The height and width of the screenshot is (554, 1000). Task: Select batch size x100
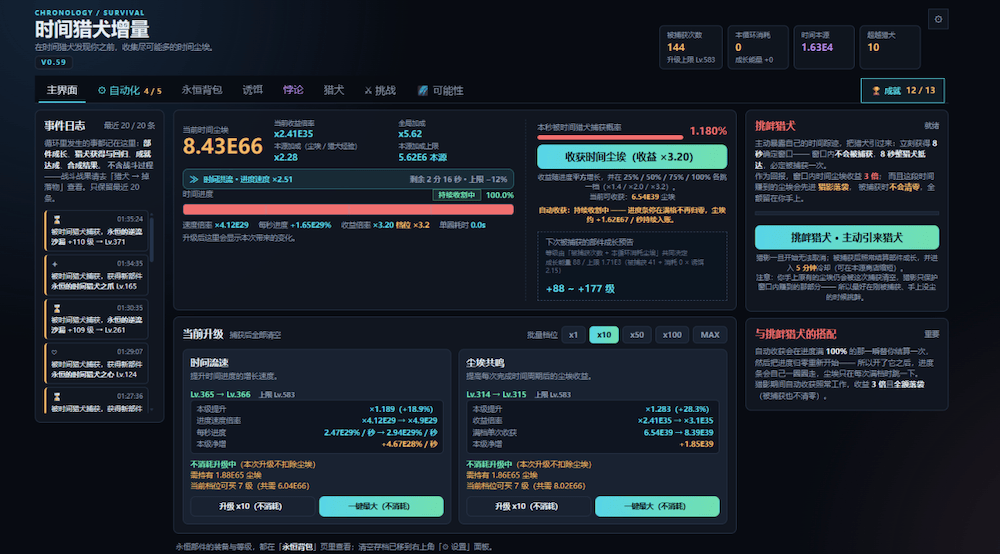point(672,335)
